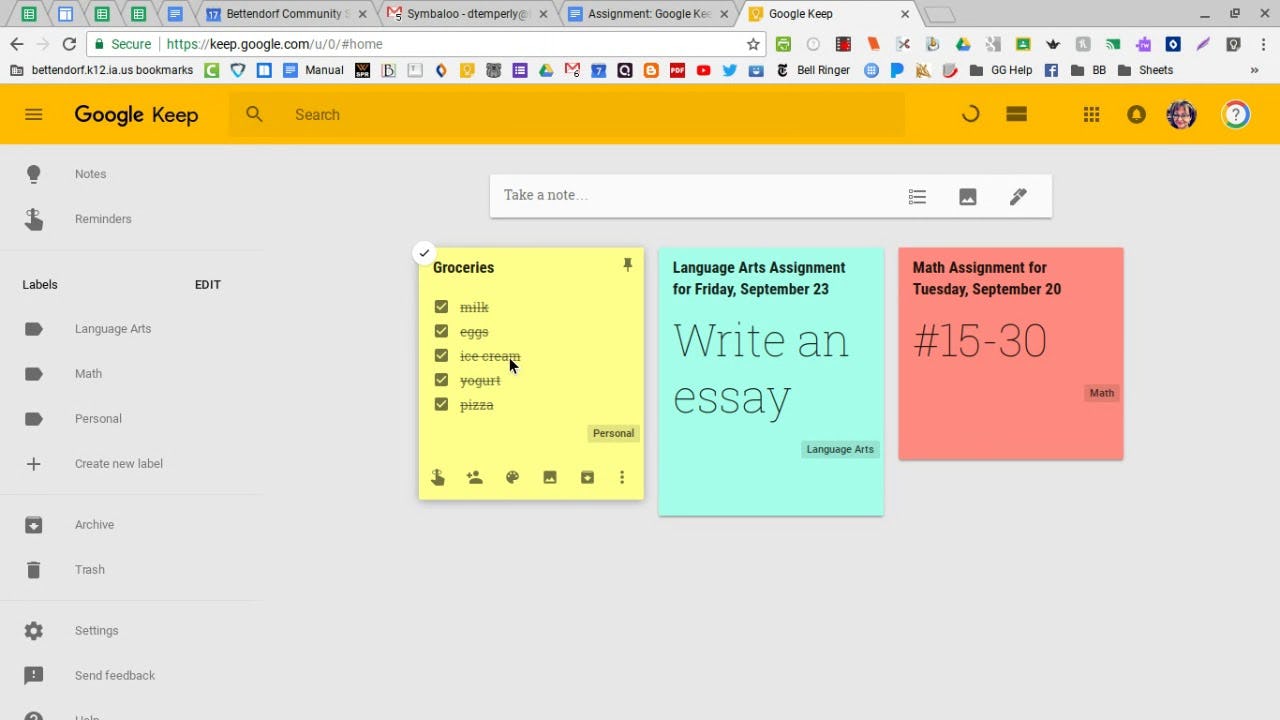The width and height of the screenshot is (1280, 720).
Task: Open the color palette for Groceries
Action: (512, 477)
